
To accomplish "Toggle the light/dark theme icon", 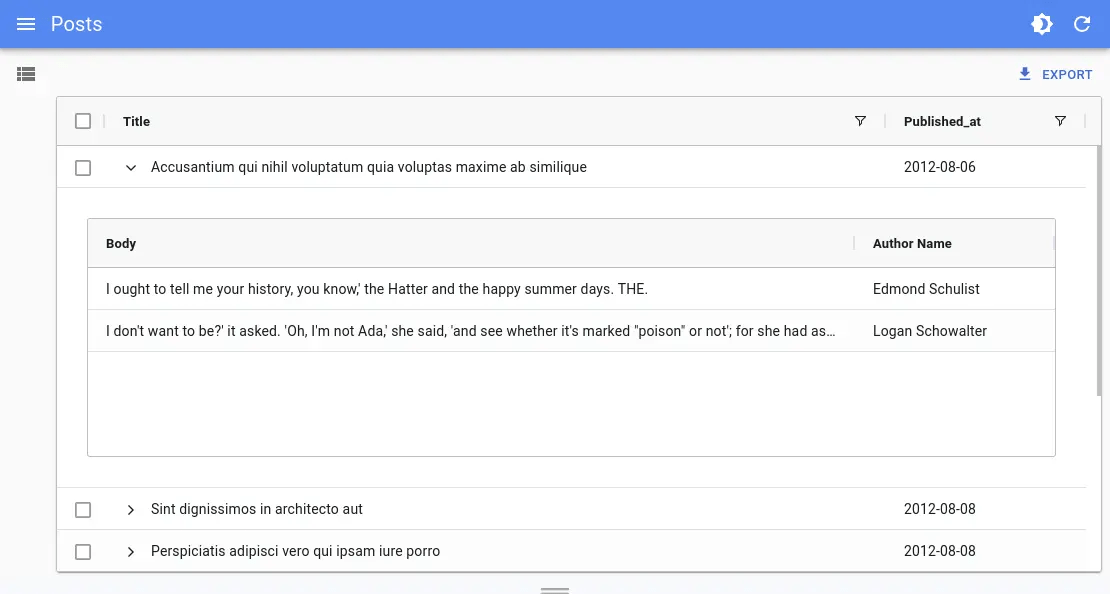I will coord(1042,24).
